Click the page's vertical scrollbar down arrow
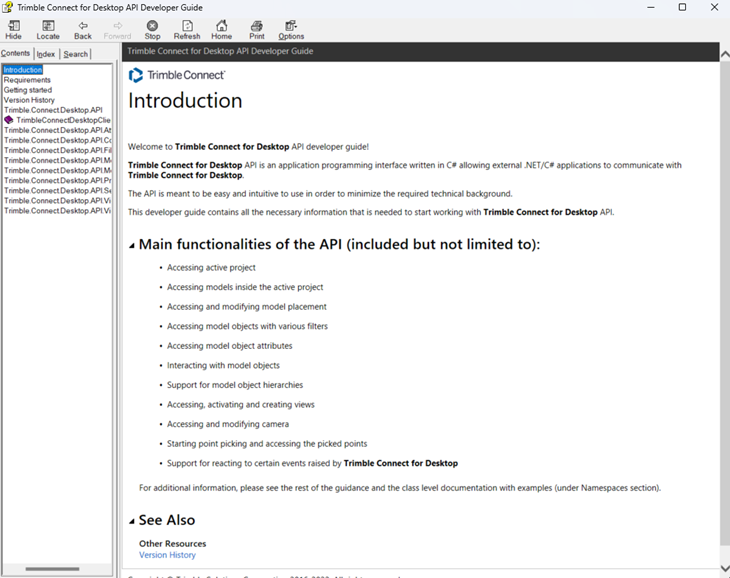The image size is (730, 578). point(724,569)
